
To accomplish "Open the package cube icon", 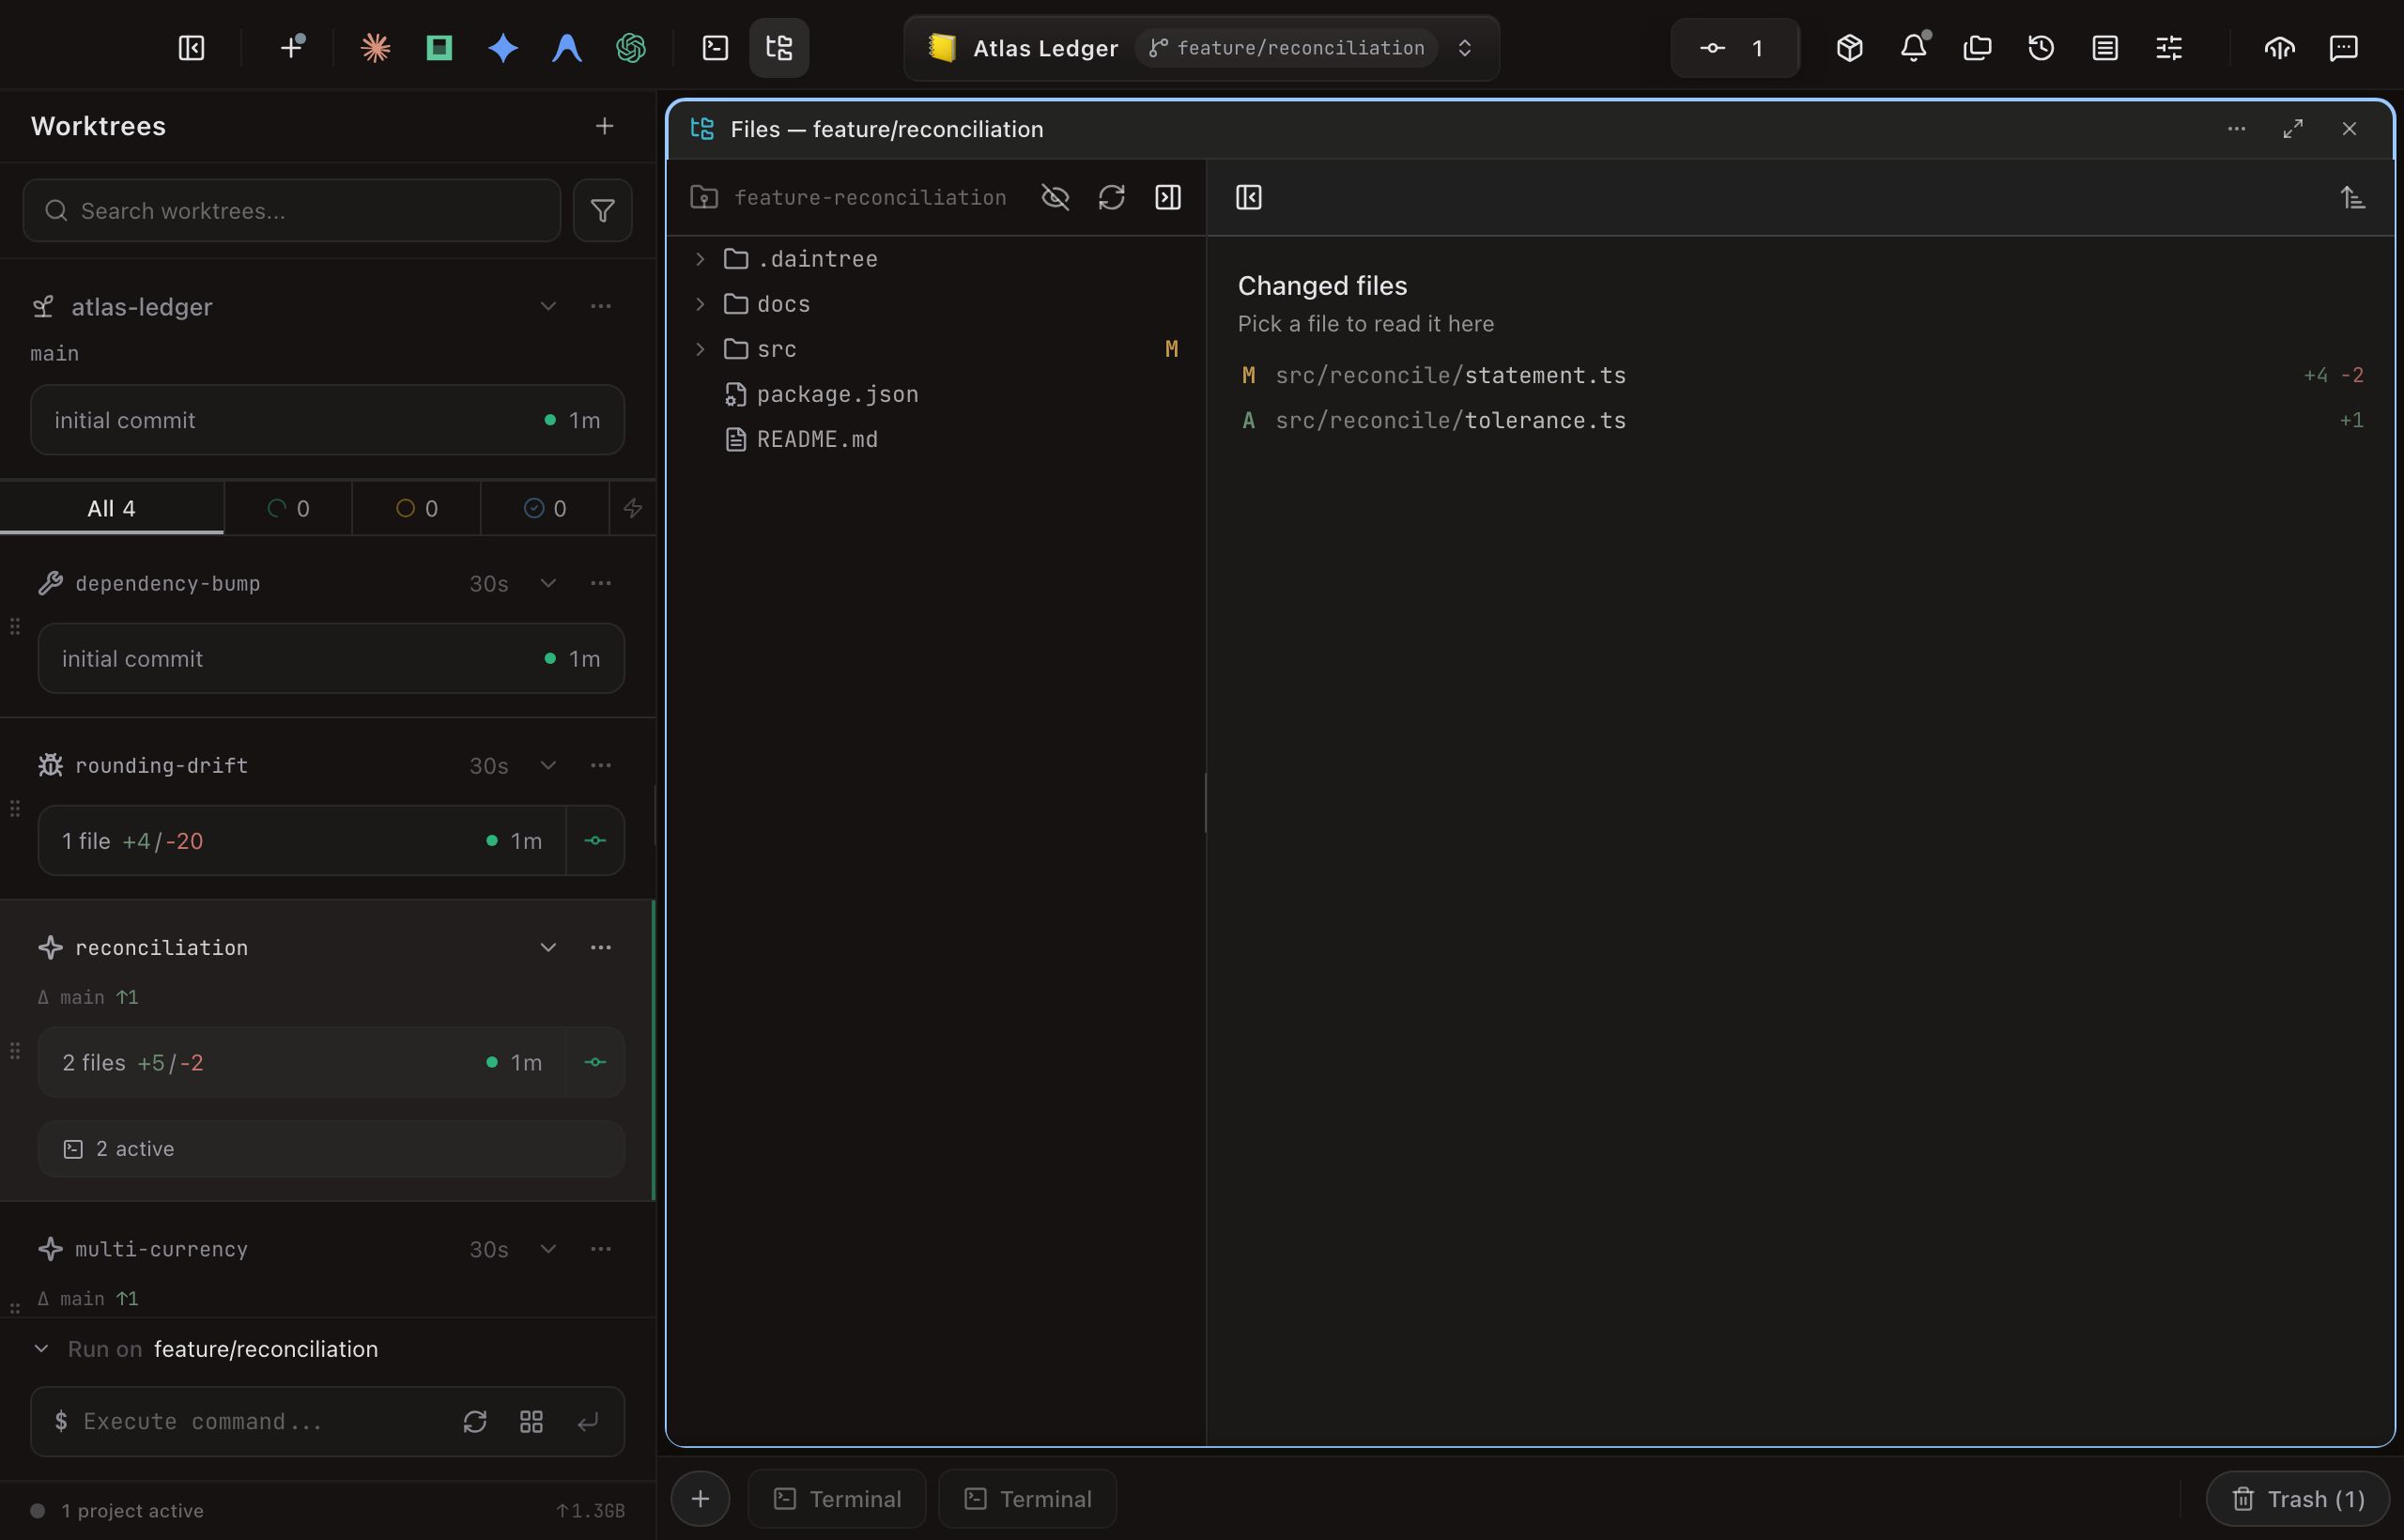I will coord(1849,48).
